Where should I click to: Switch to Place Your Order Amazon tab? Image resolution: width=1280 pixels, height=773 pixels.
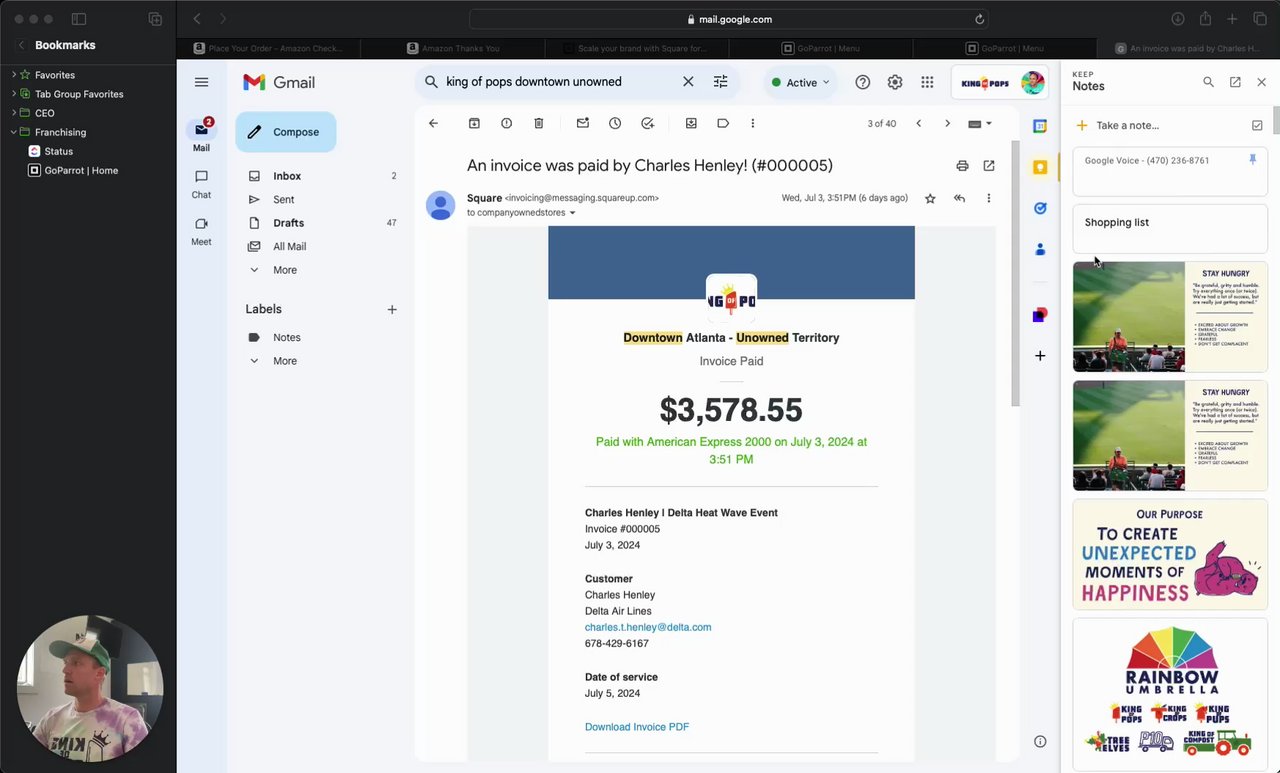[268, 48]
